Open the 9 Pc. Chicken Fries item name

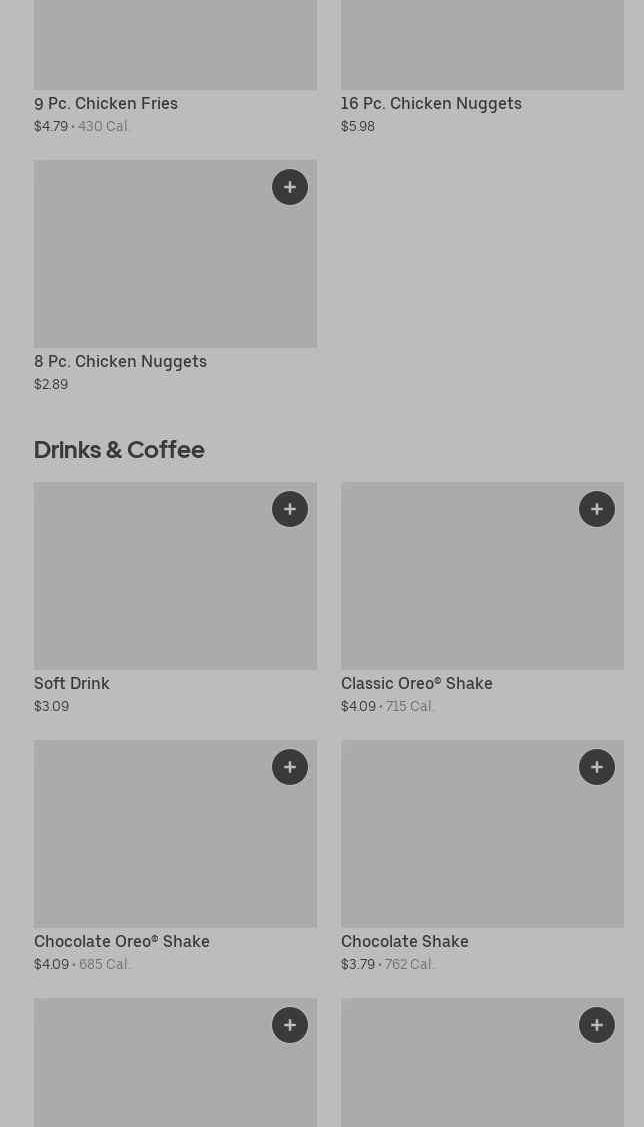pyautogui.click(x=106, y=104)
